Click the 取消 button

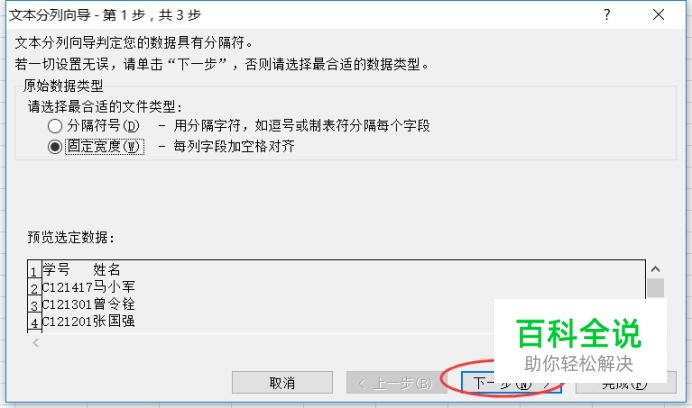[282, 382]
